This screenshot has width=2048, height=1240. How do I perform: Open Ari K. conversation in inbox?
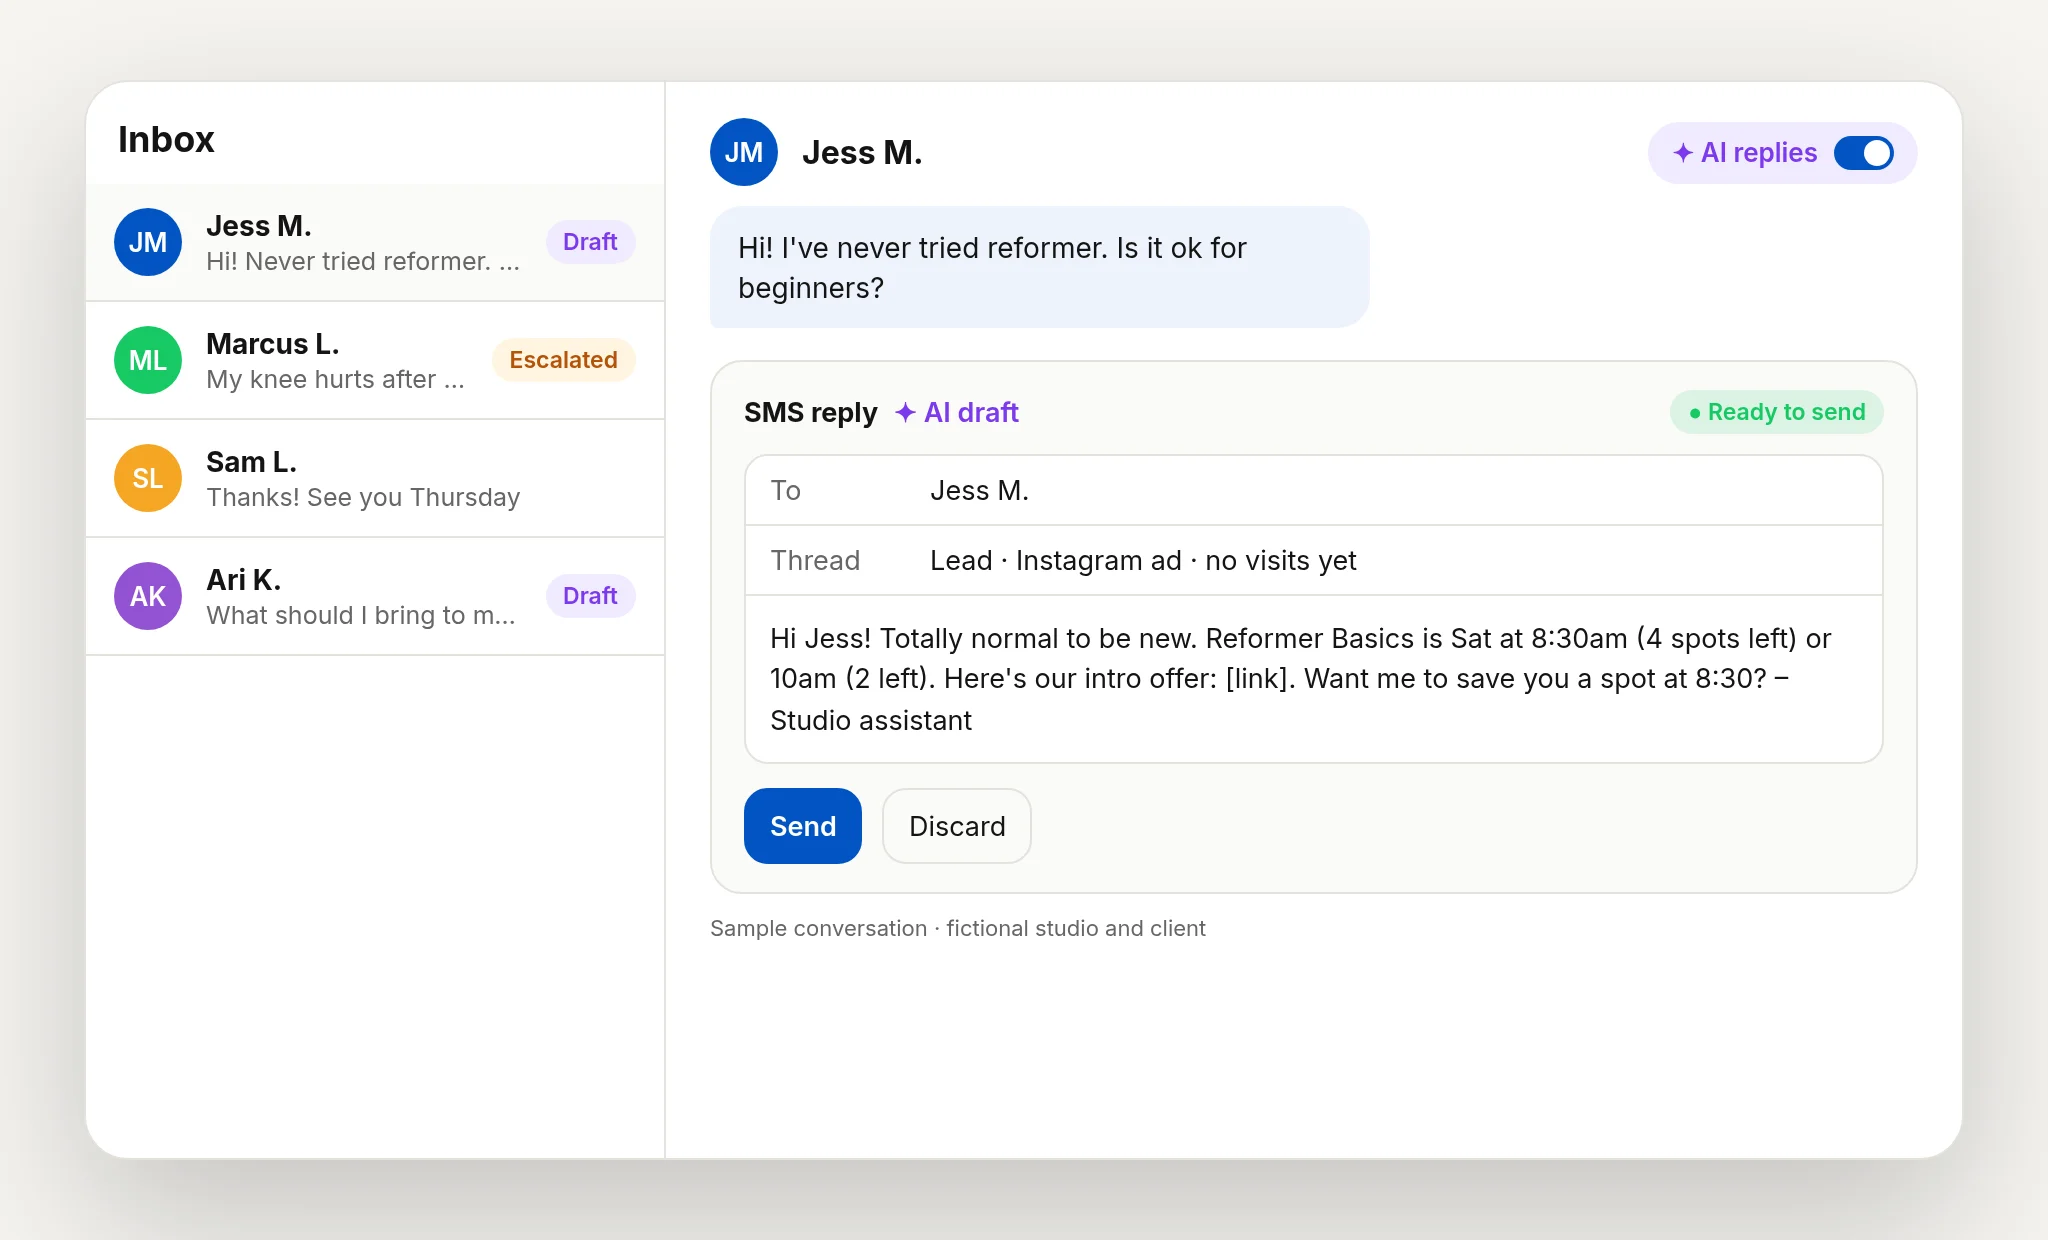point(375,596)
